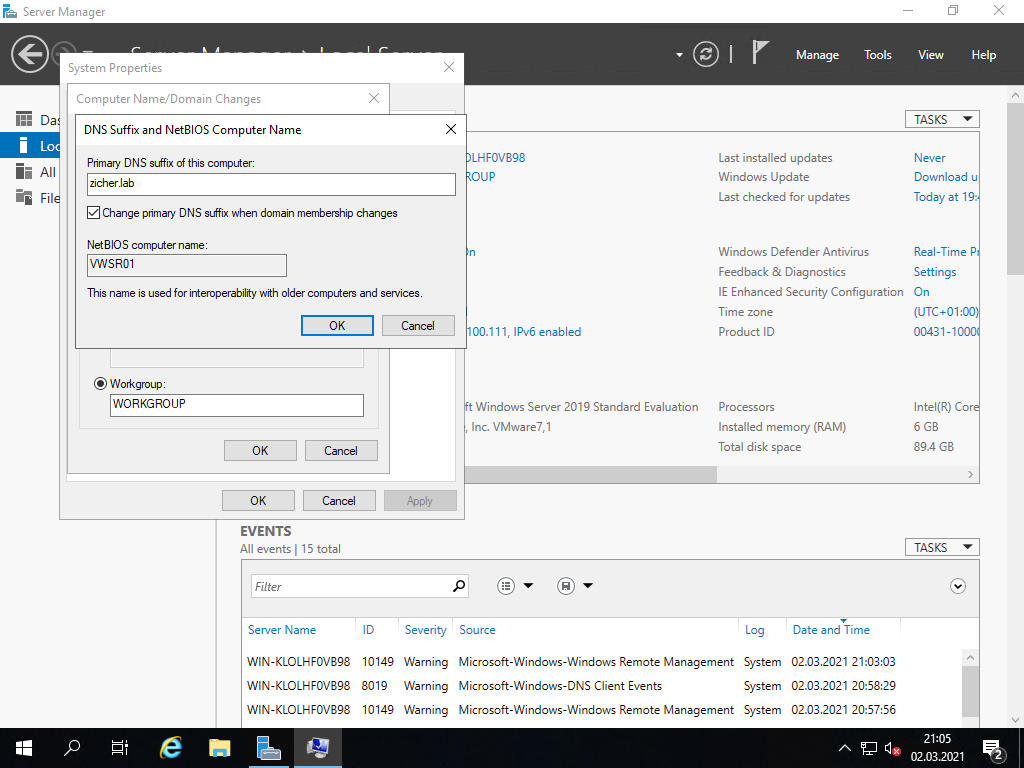
Task: Expand the Events TASKS dropdown
Action: pos(941,547)
